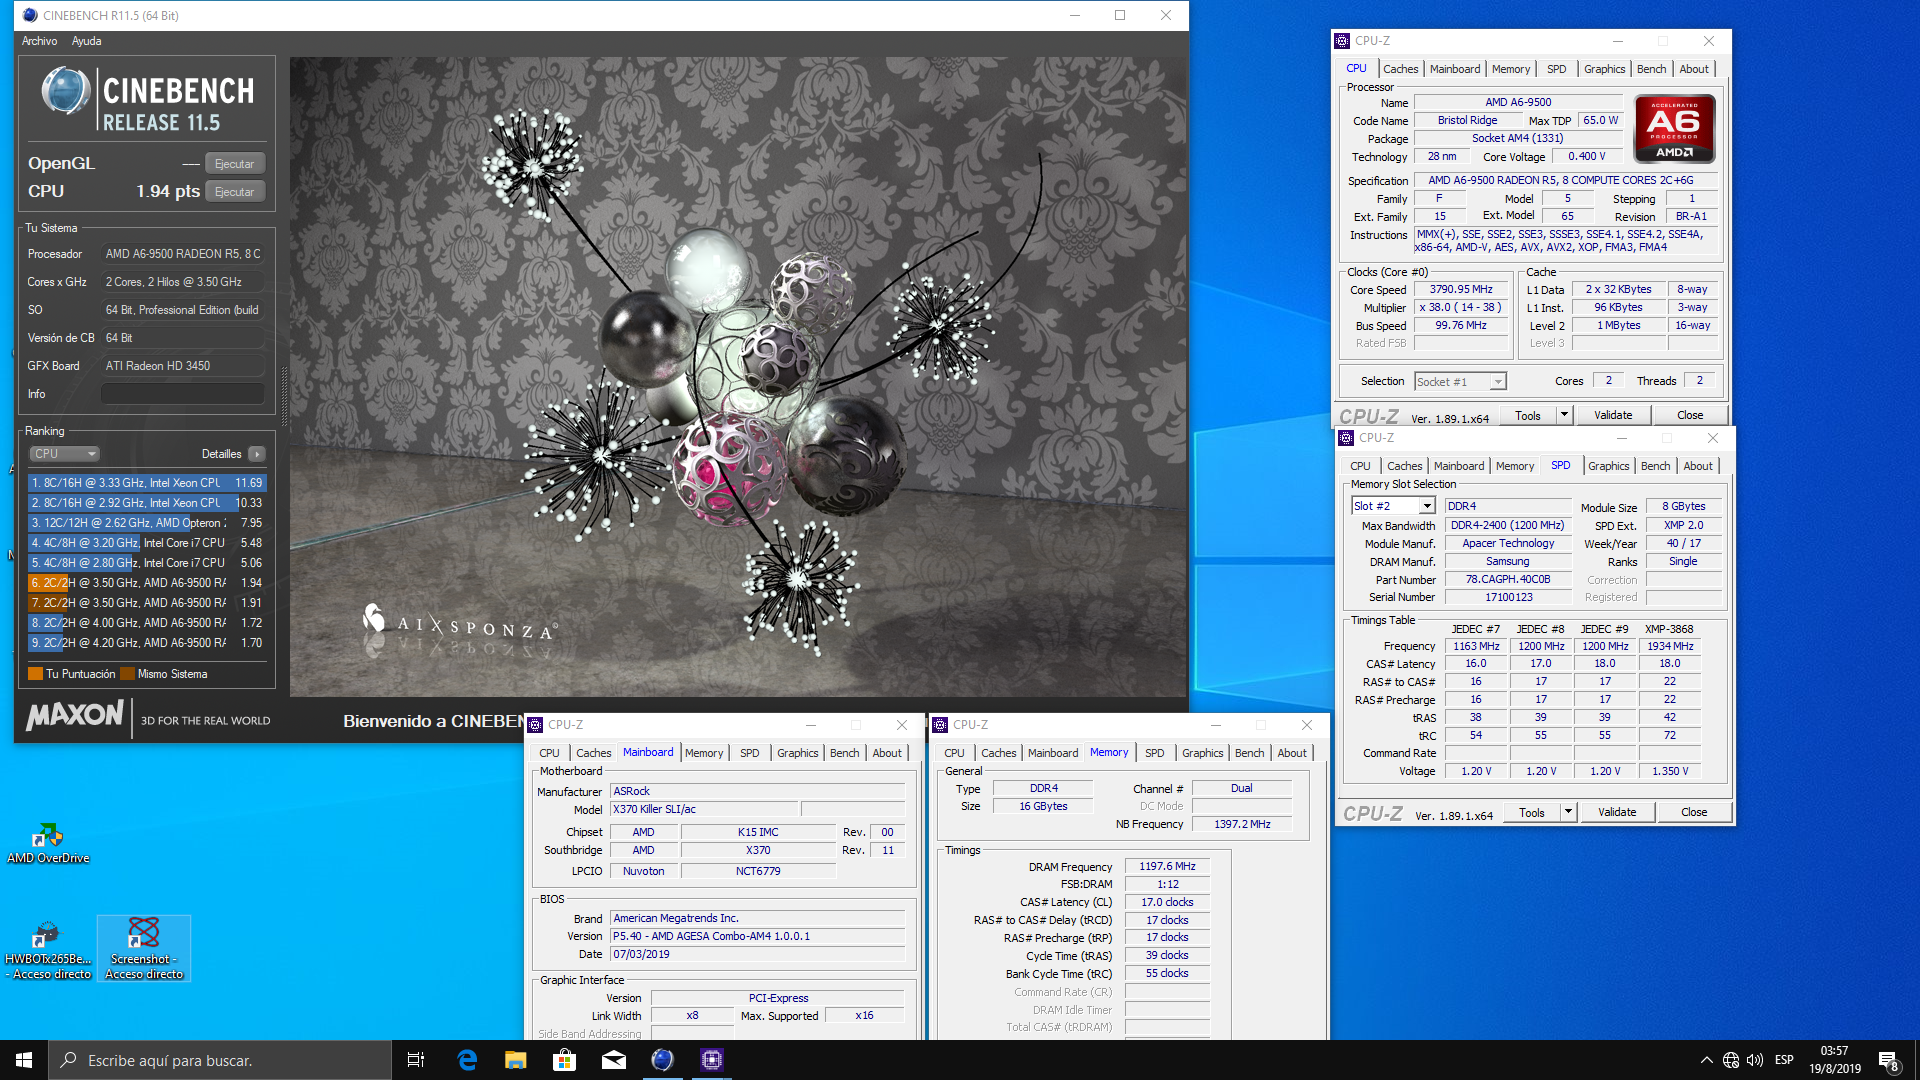Image resolution: width=1920 pixels, height=1080 pixels.
Task: Click the Detailles arrow button in Ranking
Action: click(x=257, y=454)
